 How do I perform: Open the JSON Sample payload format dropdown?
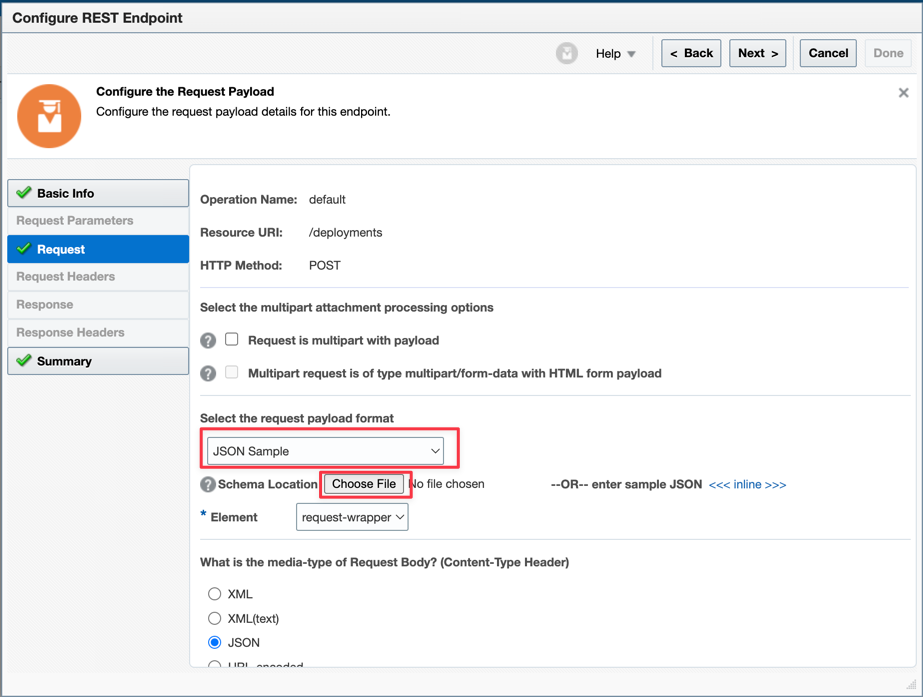coord(325,451)
